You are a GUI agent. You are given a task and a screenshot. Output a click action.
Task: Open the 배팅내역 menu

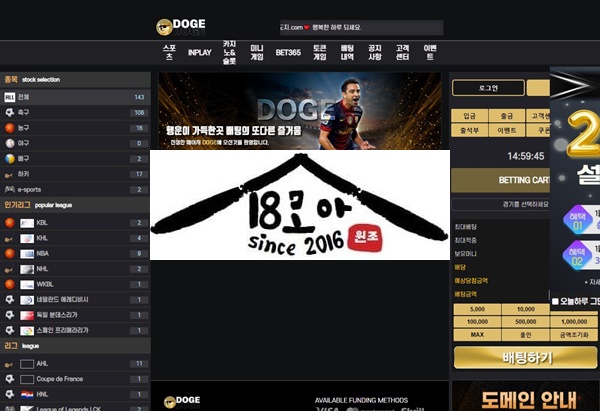tap(347, 52)
